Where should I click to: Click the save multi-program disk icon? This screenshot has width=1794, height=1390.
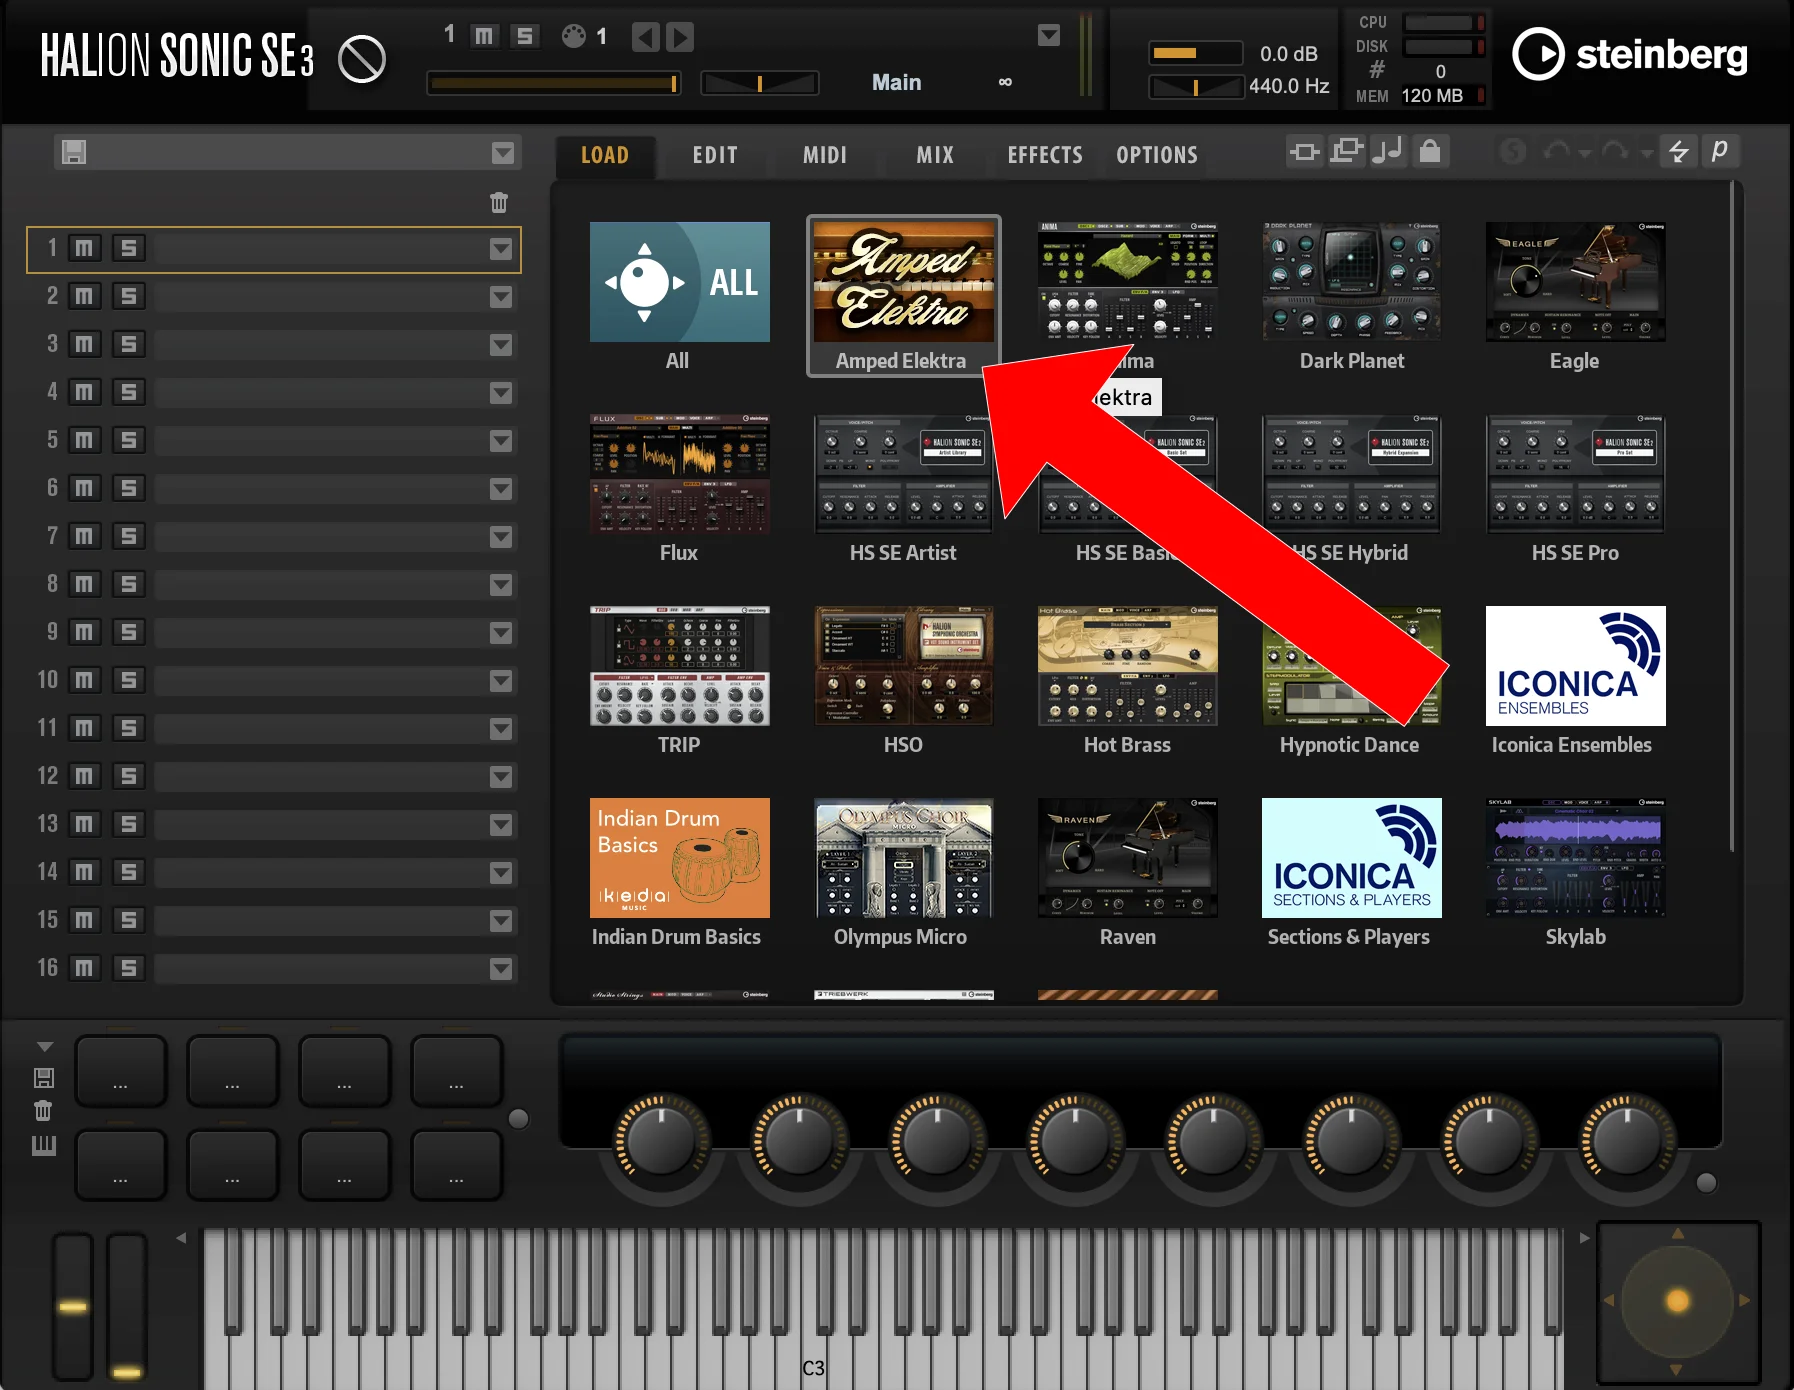74,152
